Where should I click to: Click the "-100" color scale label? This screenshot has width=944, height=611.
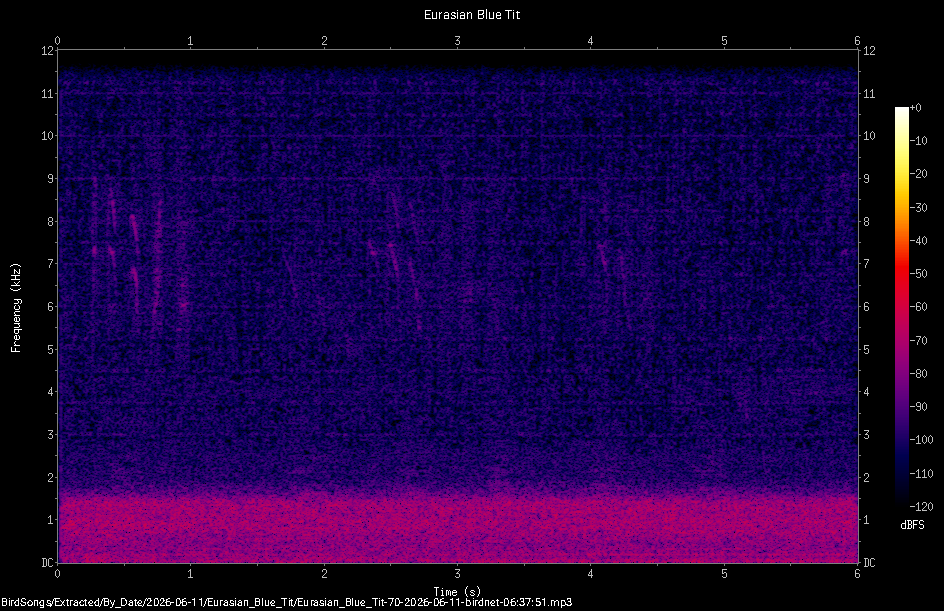point(921,440)
